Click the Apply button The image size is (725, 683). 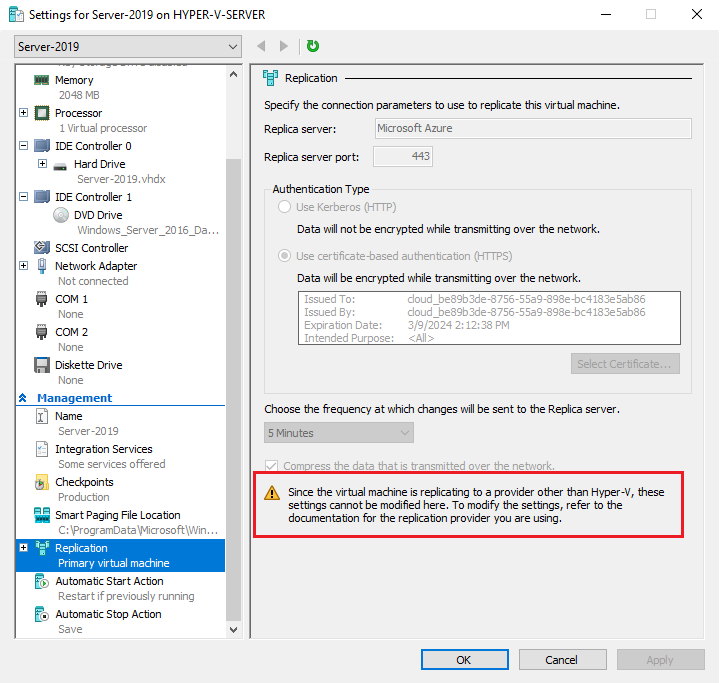click(660, 659)
